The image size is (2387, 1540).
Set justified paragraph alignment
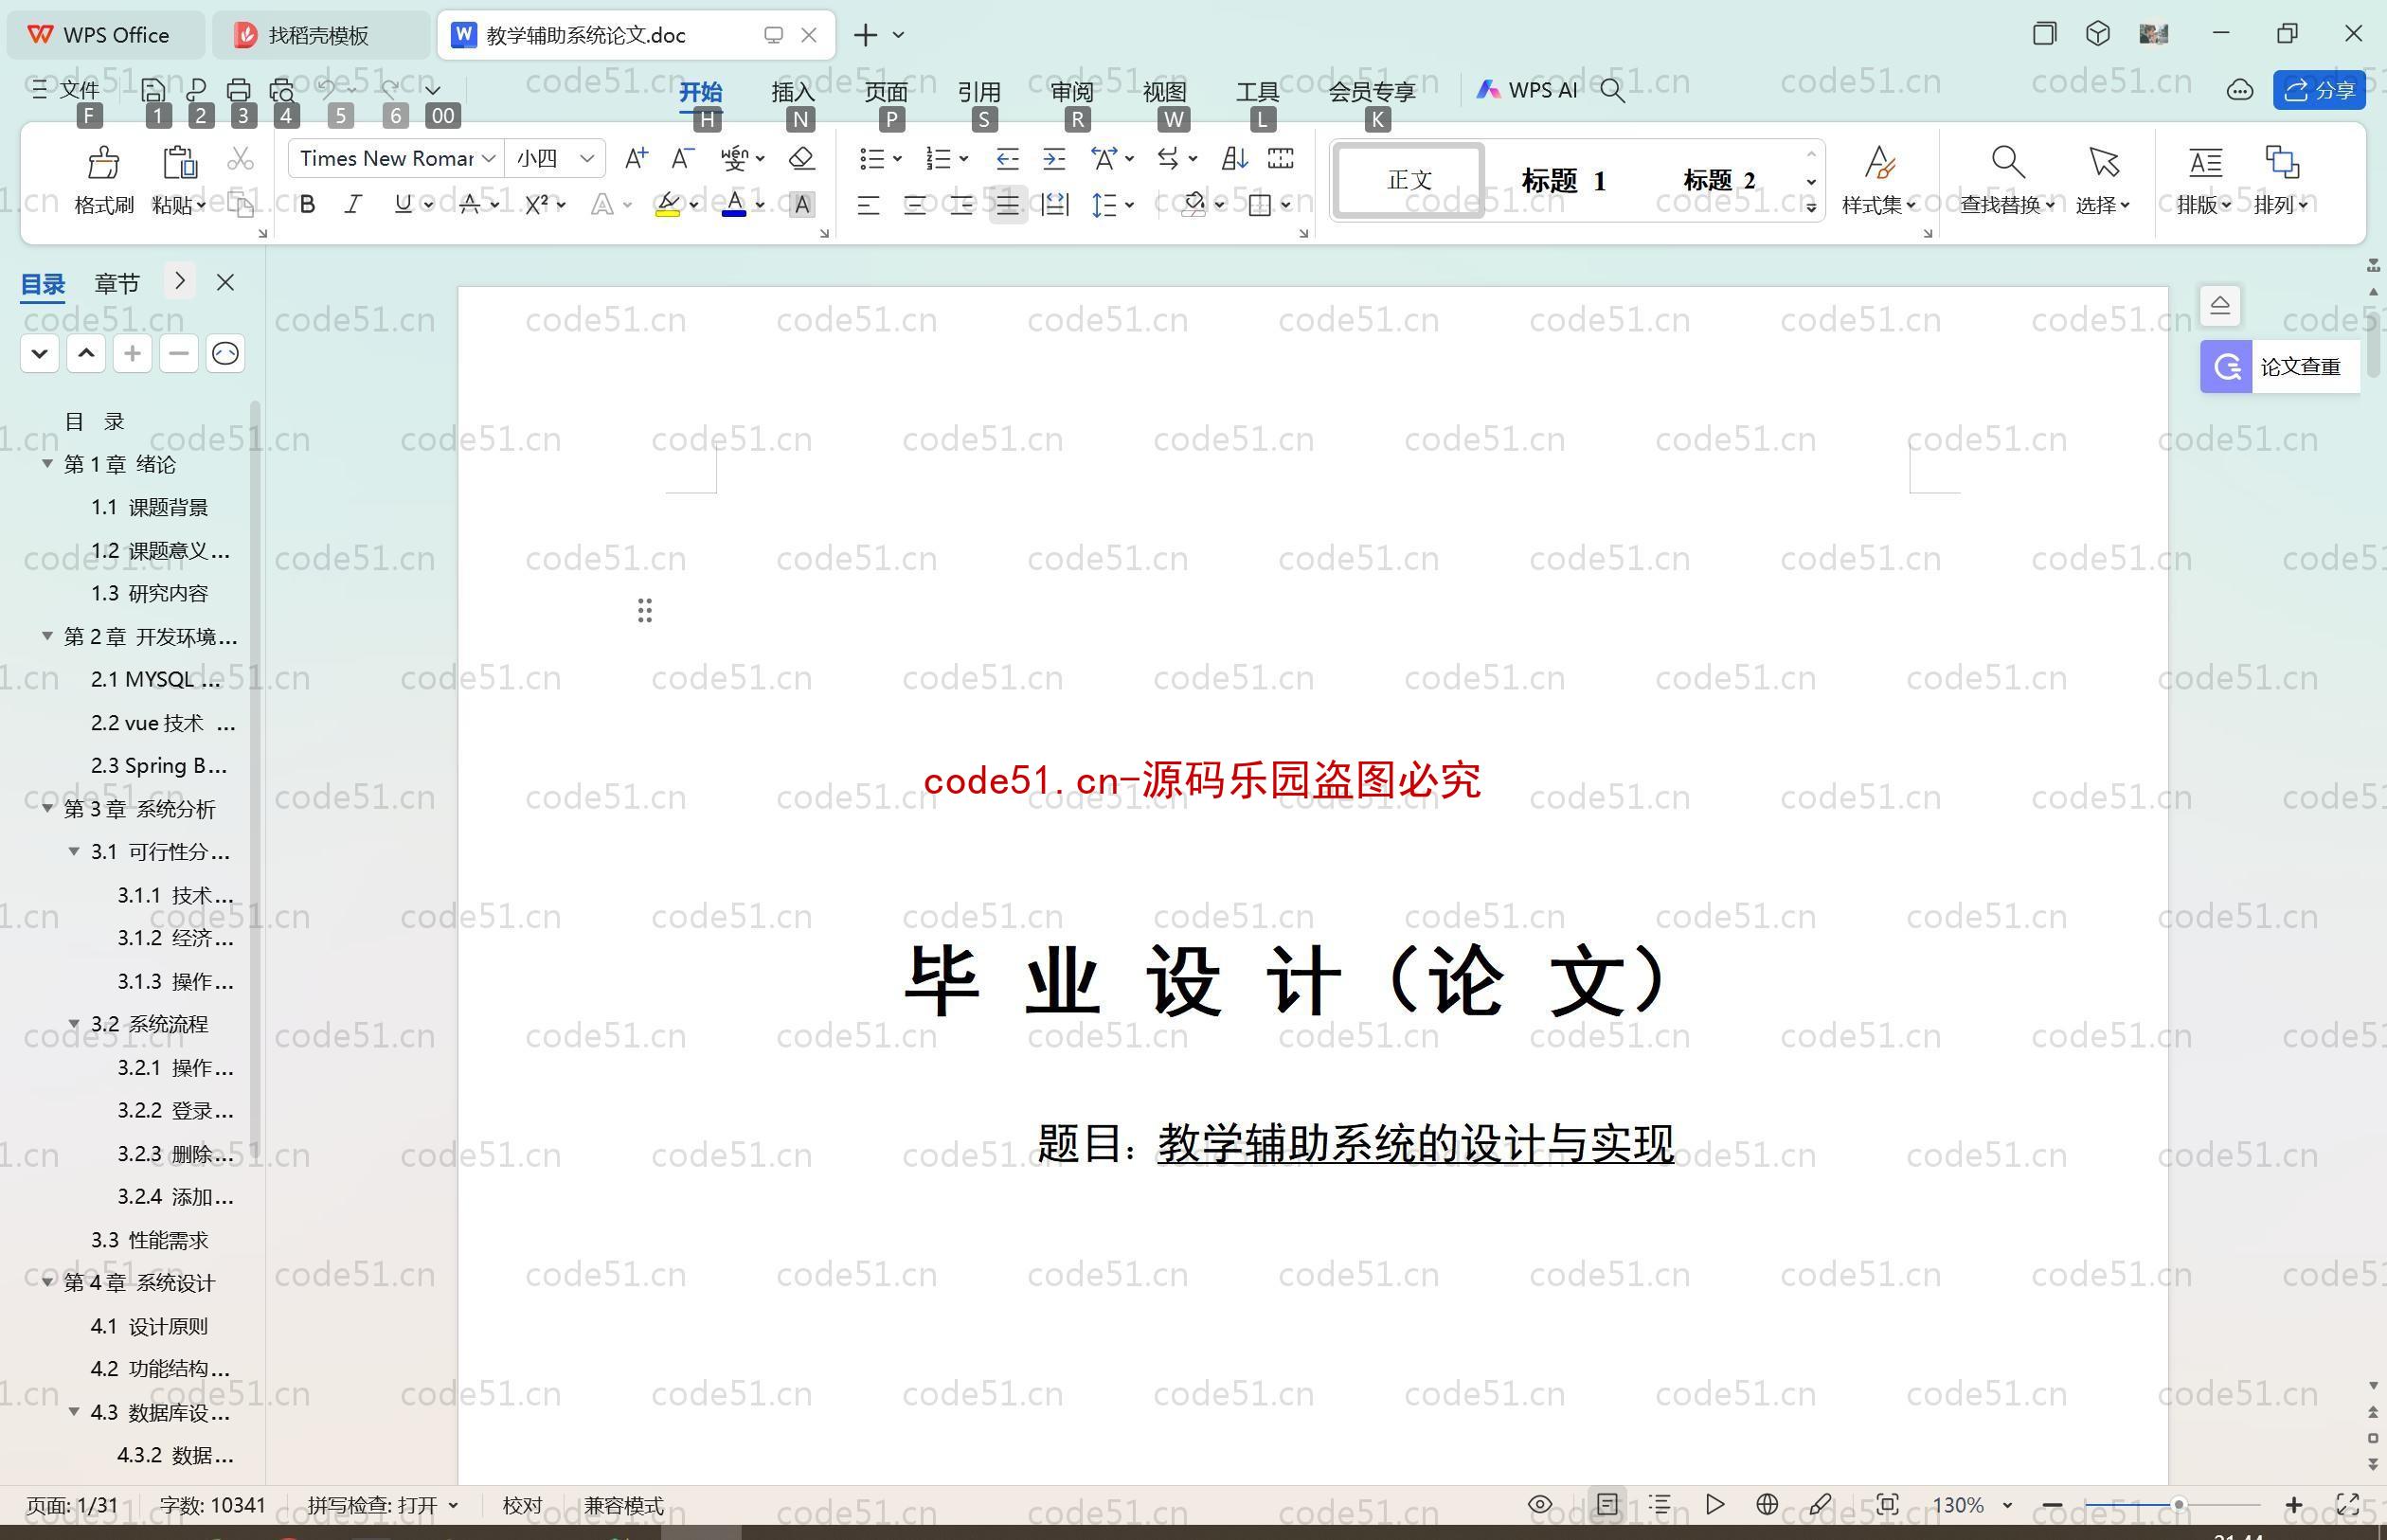tap(1008, 205)
